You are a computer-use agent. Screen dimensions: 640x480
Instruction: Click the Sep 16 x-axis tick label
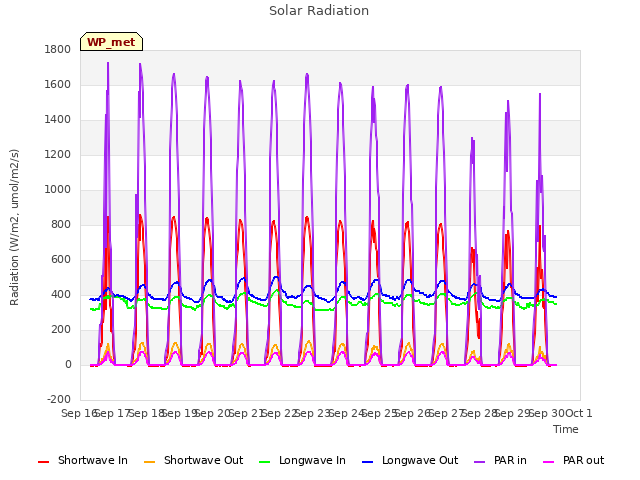pyautogui.click(x=80, y=413)
